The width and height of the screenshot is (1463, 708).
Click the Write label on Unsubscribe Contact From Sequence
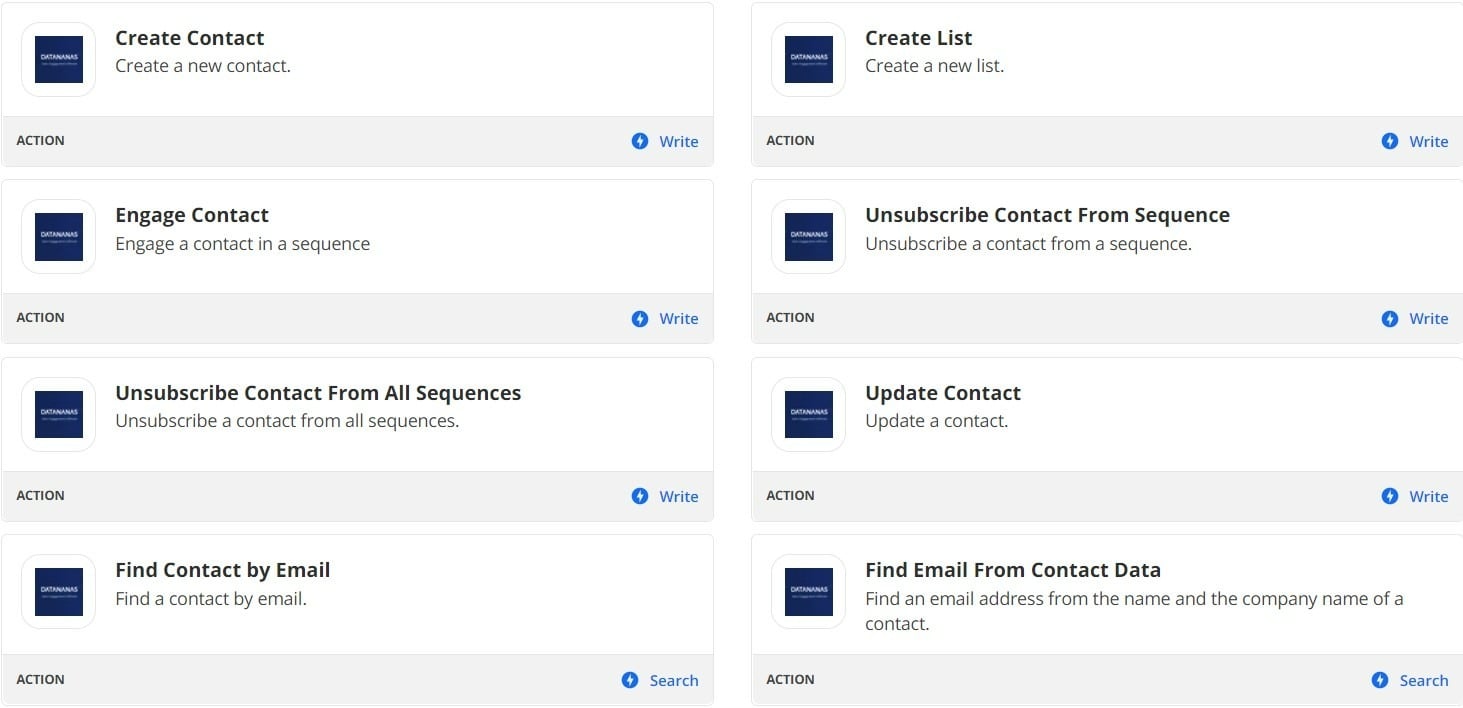click(x=1429, y=319)
